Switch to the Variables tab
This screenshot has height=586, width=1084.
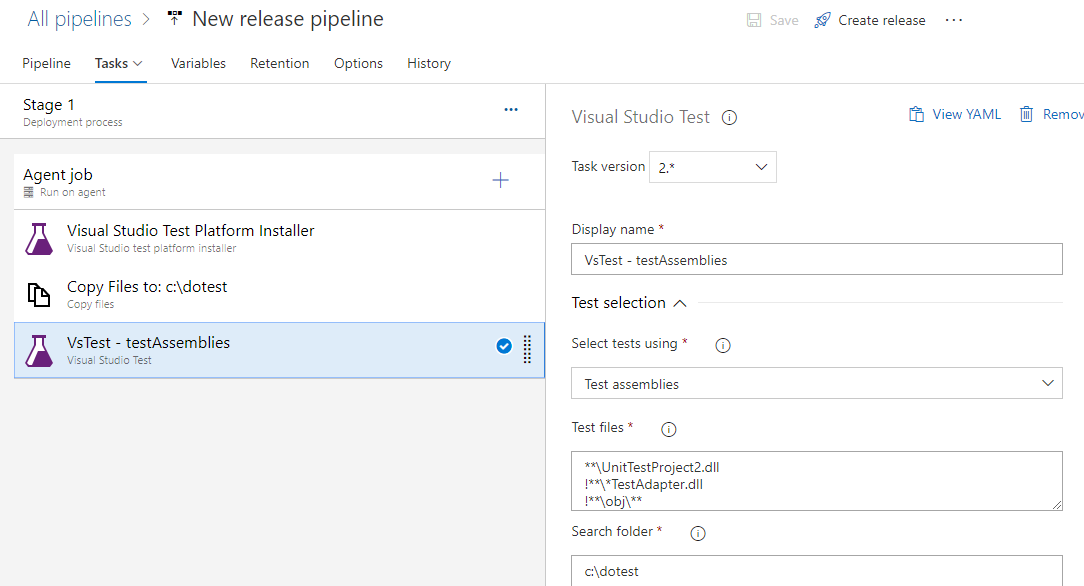tap(198, 63)
